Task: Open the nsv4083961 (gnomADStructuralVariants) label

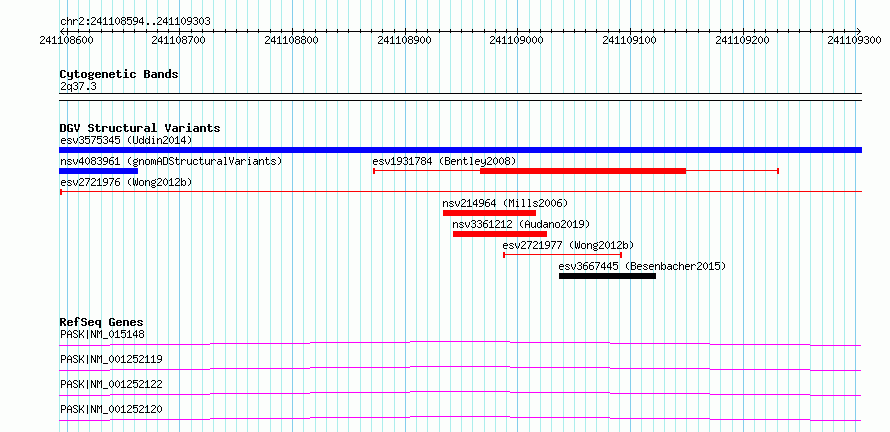Action: tap(171, 161)
